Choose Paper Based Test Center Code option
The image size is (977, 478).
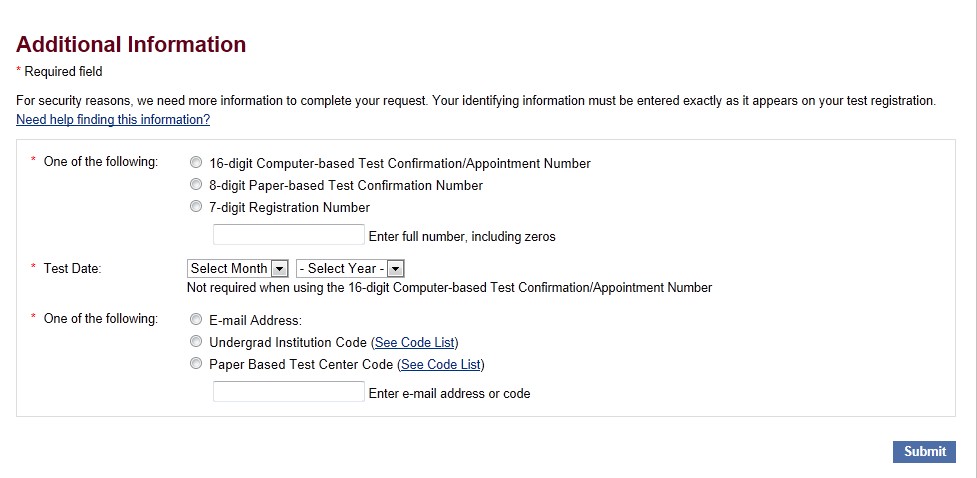196,364
